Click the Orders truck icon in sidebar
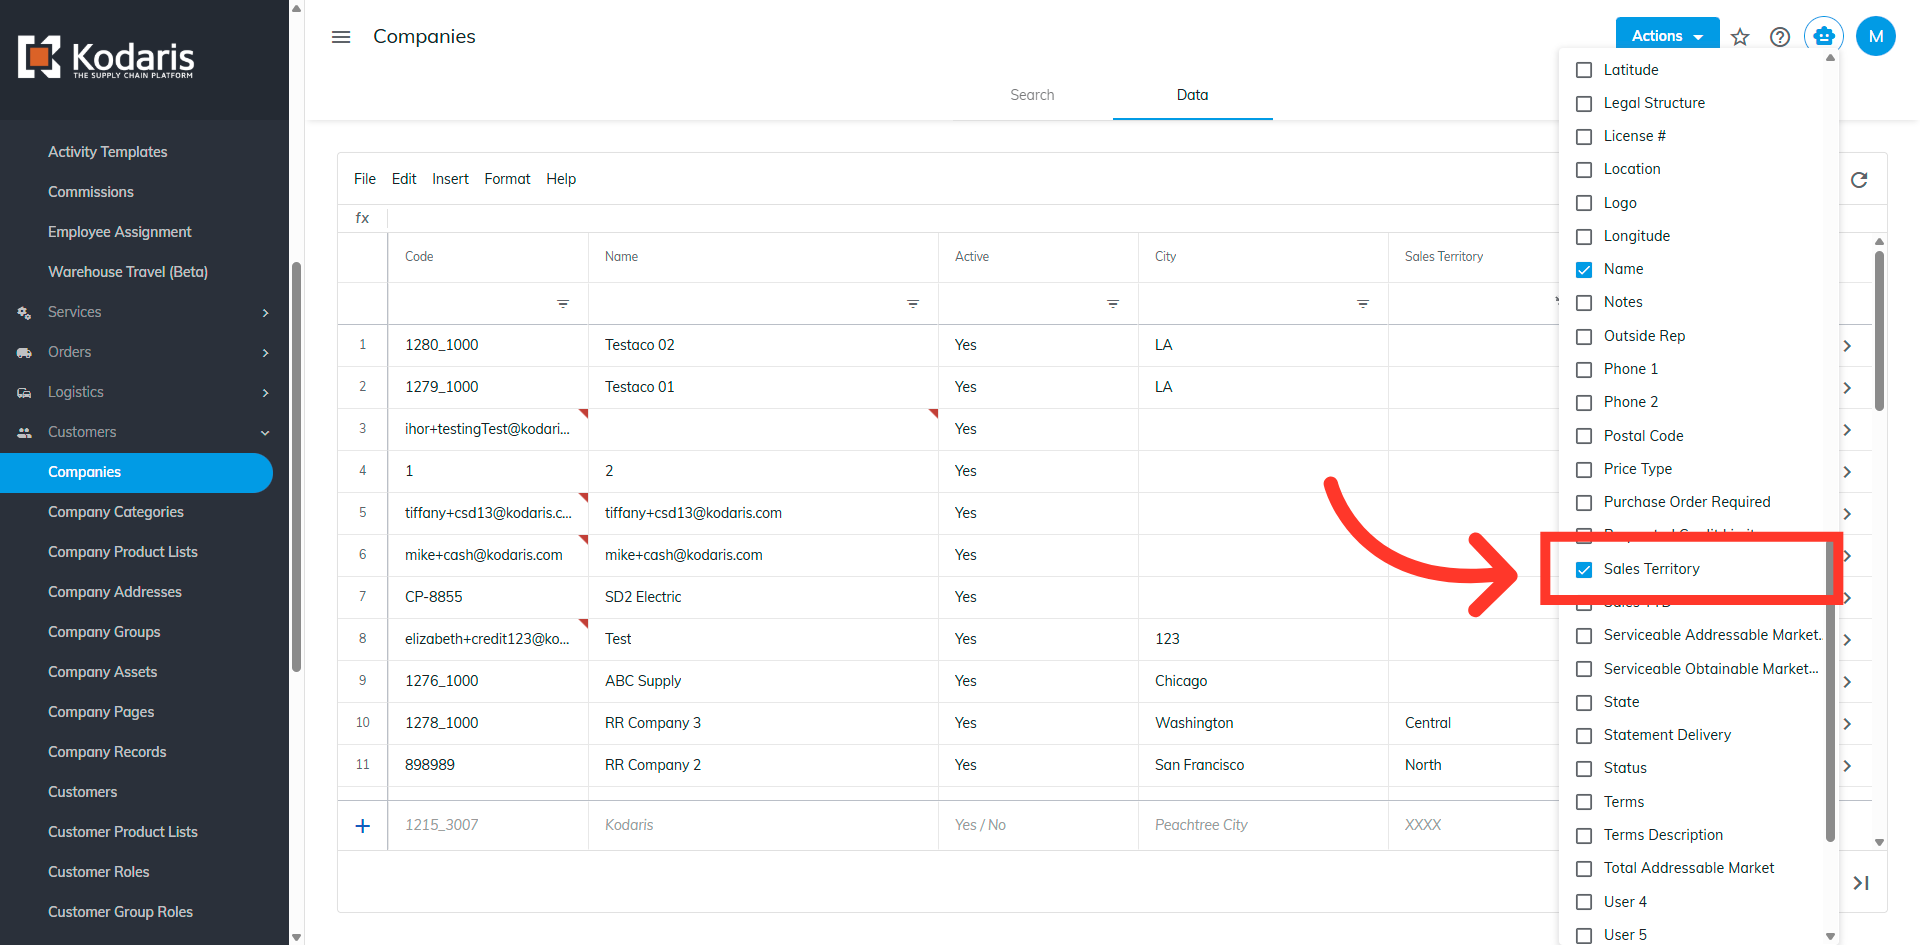 pyautogui.click(x=24, y=353)
